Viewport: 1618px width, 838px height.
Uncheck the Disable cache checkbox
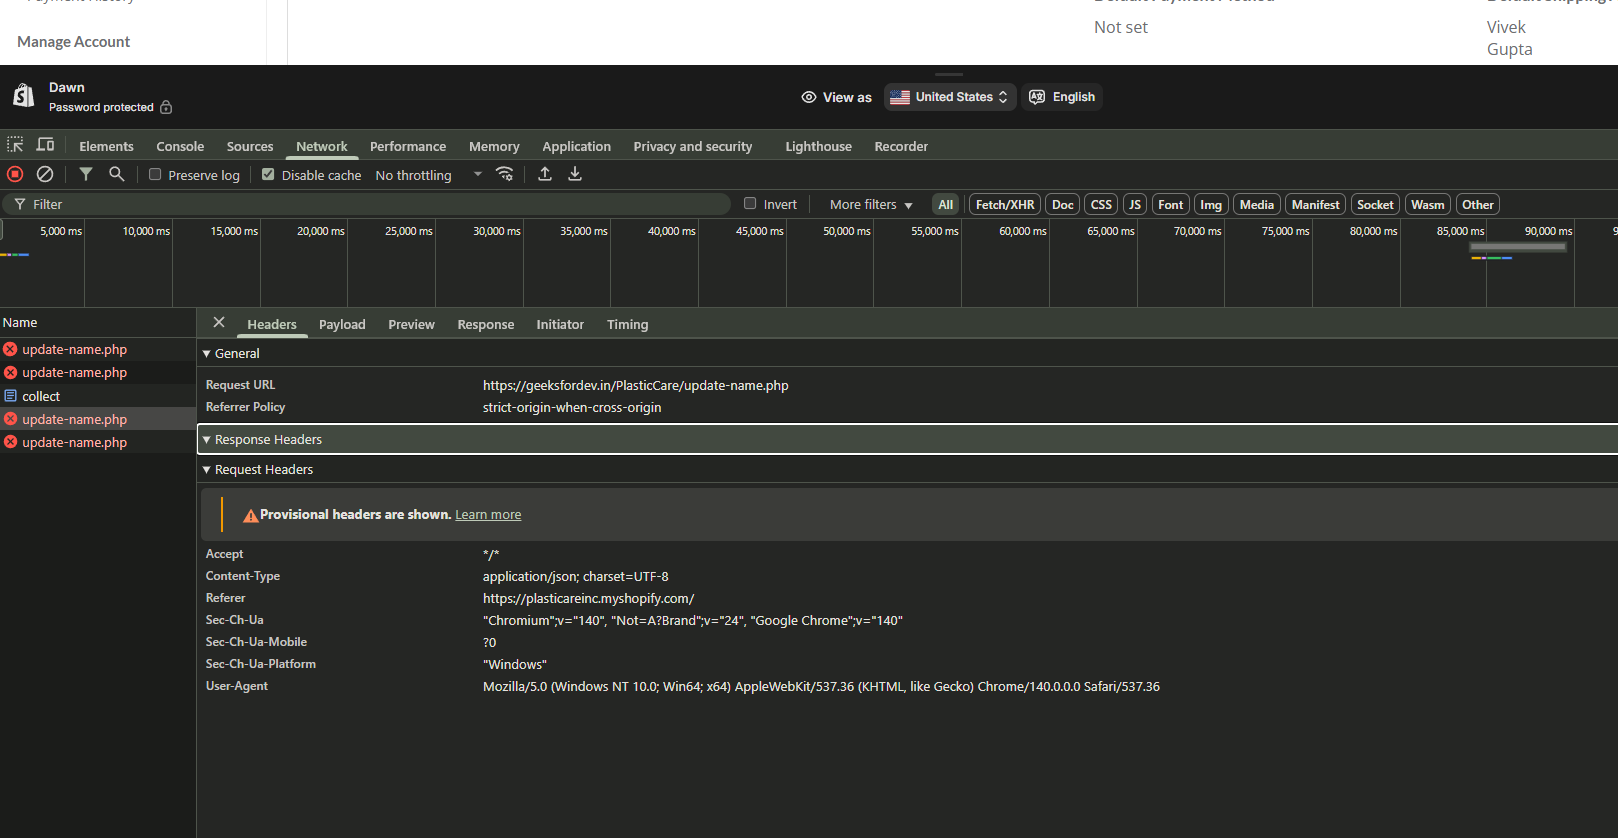click(268, 175)
